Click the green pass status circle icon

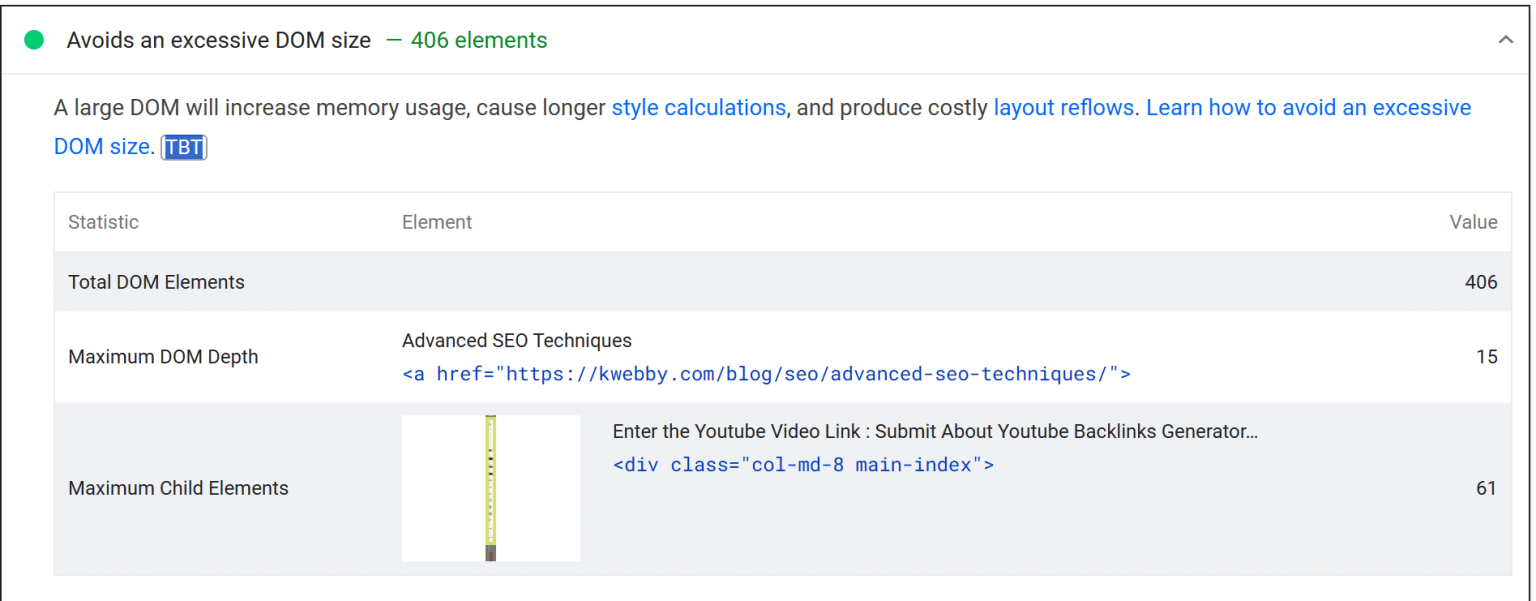[x=34, y=41]
